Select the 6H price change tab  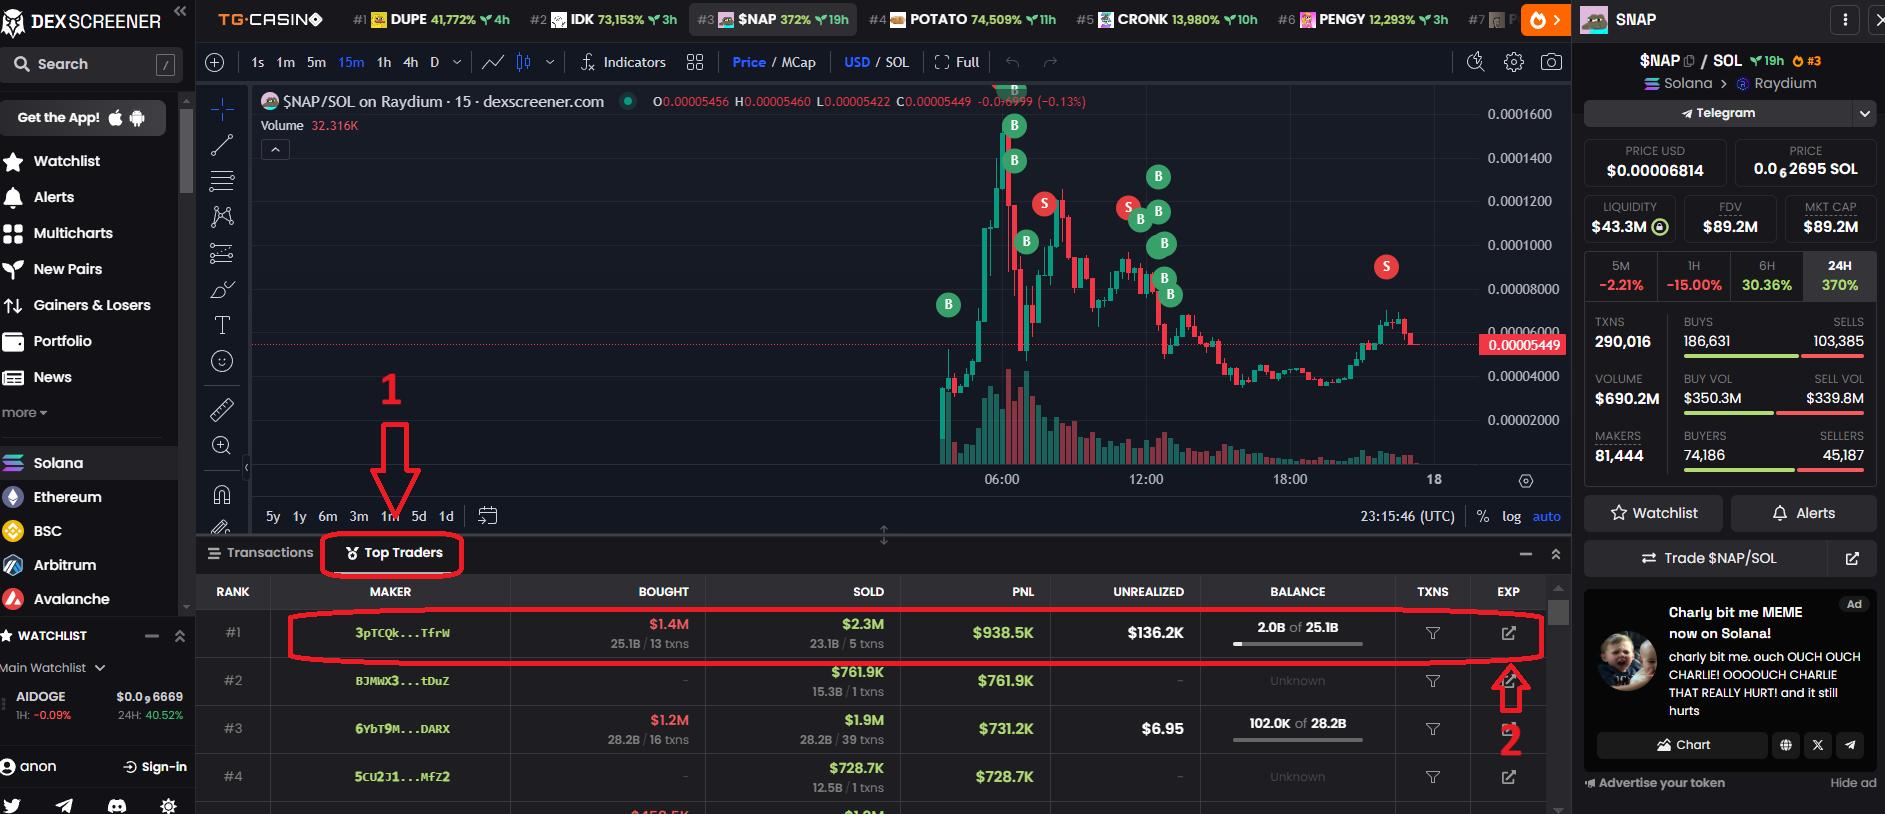coord(1767,276)
